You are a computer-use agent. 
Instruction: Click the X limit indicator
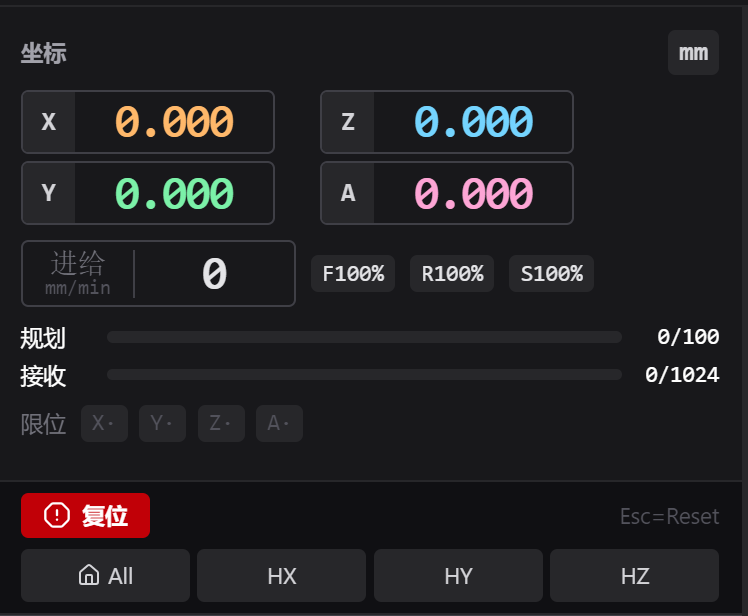104,423
